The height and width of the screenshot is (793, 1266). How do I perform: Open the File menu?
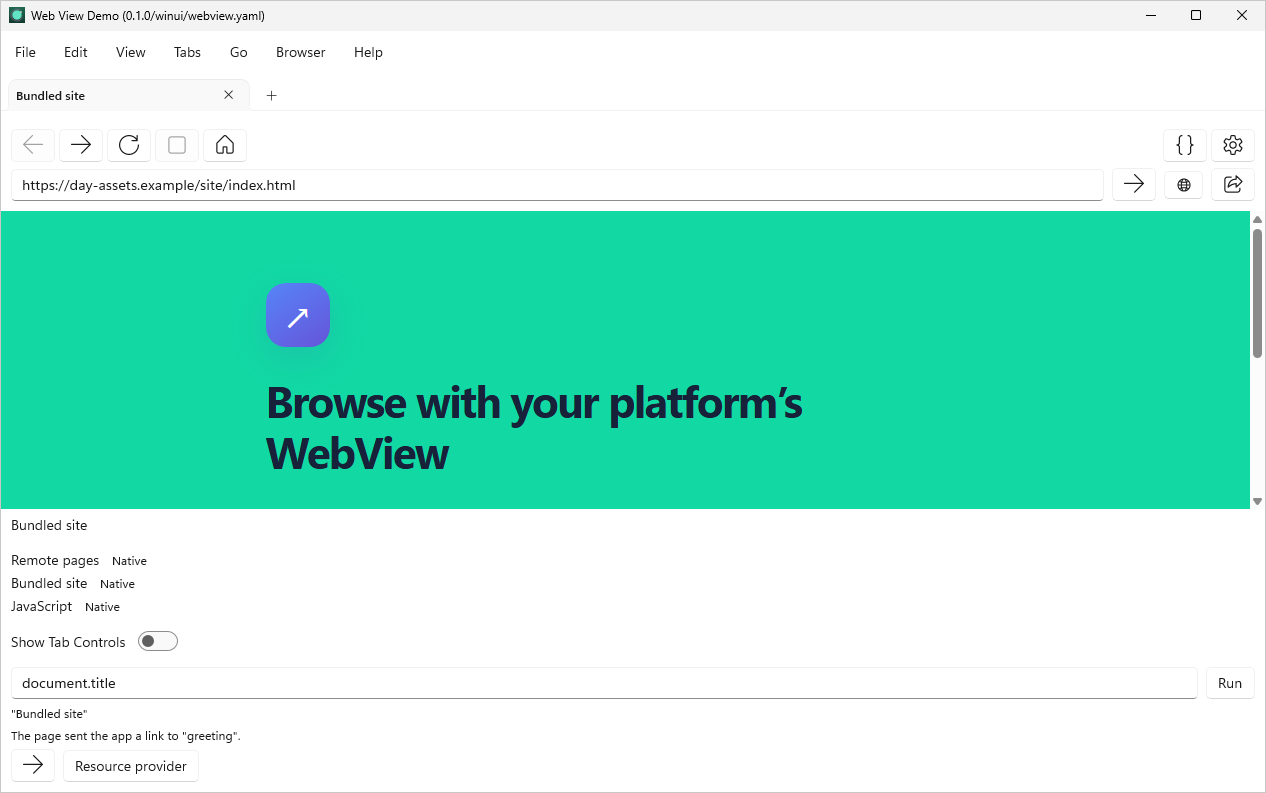tap(25, 52)
